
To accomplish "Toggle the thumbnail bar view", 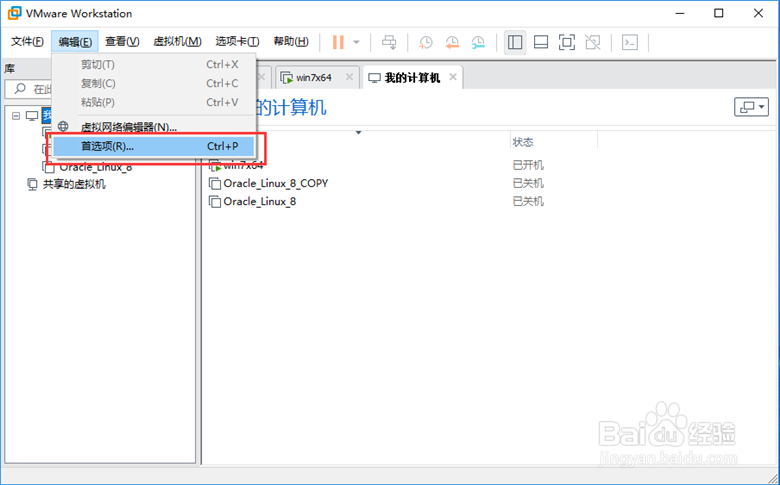I will (x=541, y=42).
